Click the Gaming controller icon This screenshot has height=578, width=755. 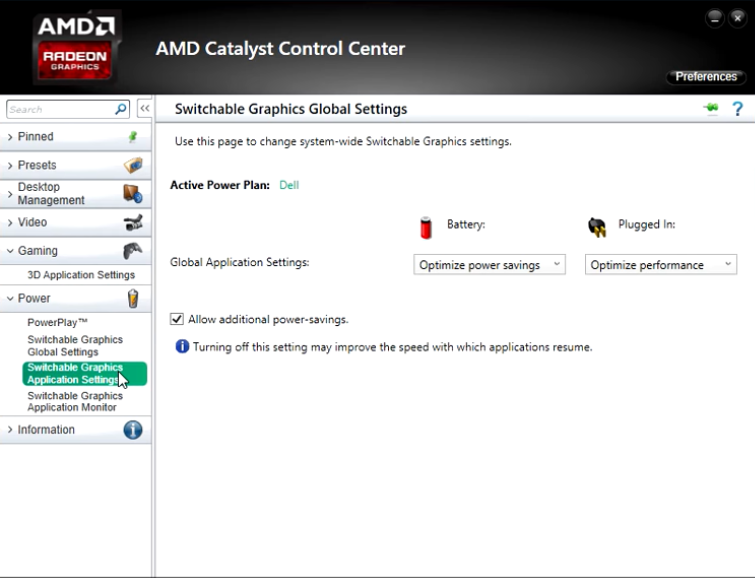pos(133,250)
